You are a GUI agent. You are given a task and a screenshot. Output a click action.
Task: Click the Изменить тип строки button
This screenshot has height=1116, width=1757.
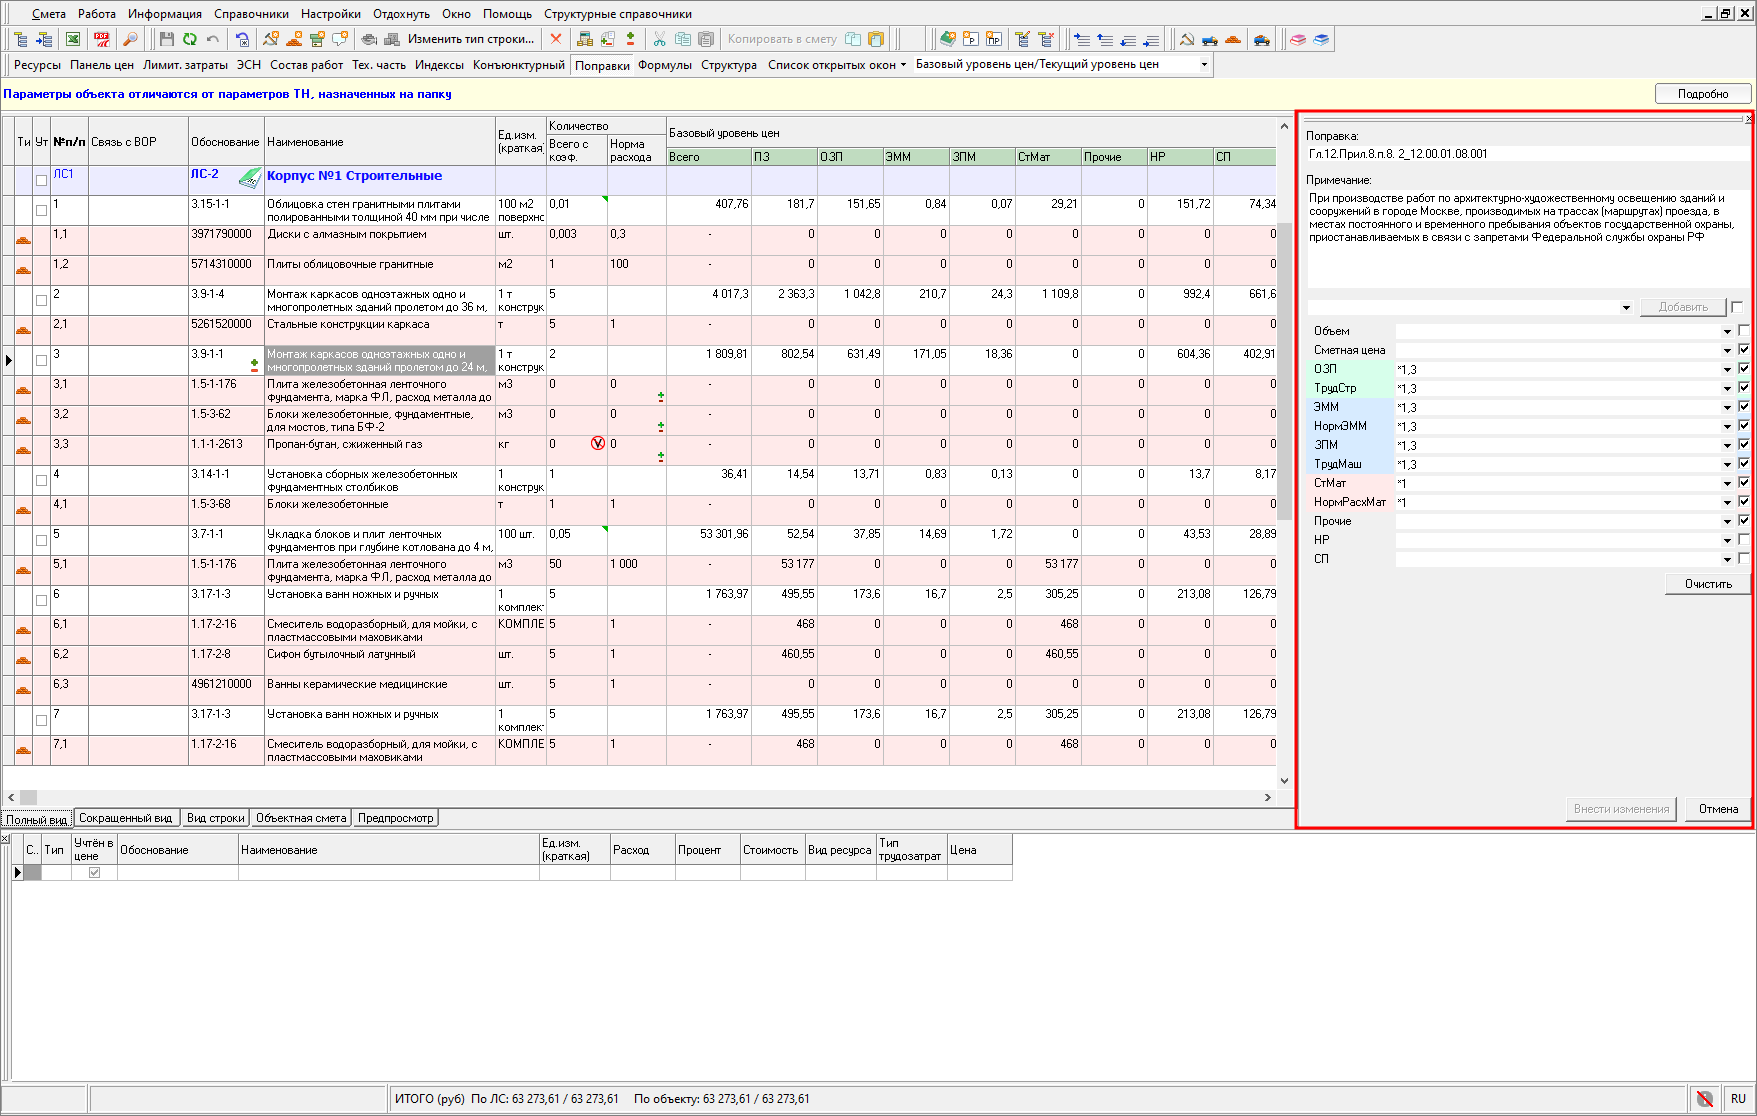(471, 39)
